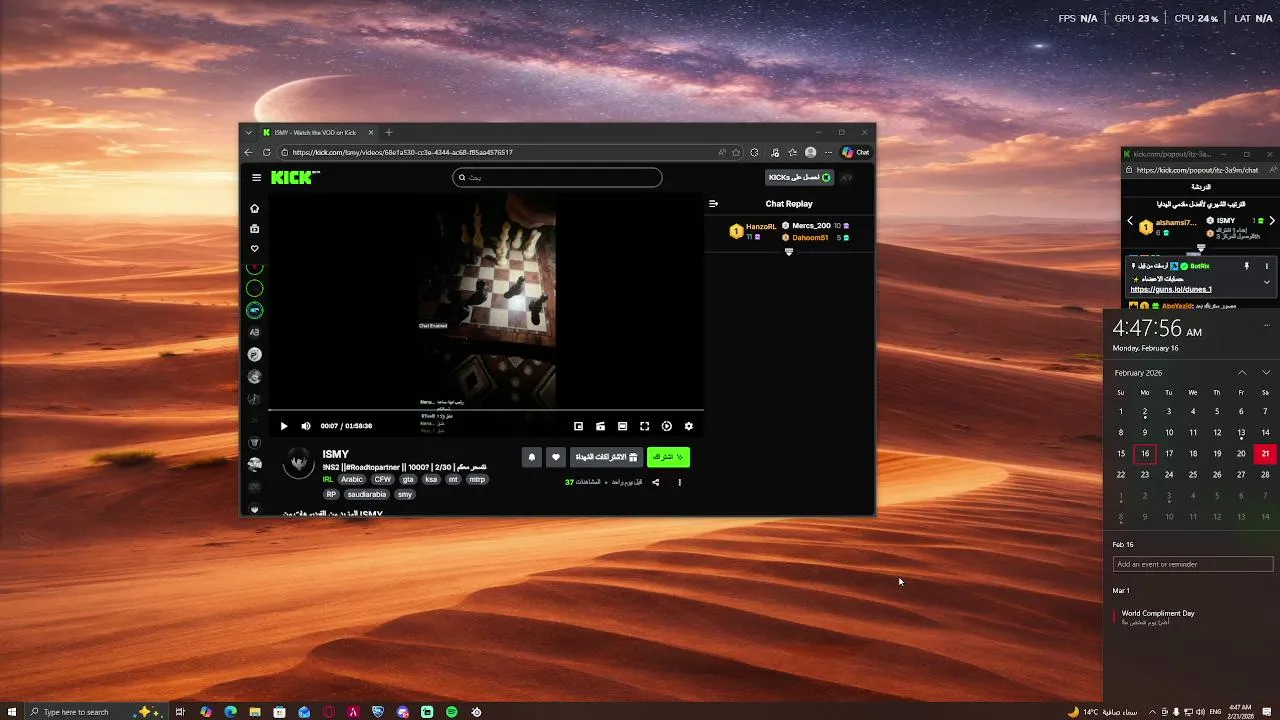Open the three-dot video options menu
Viewport: 1280px width, 720px height.
[x=680, y=482]
